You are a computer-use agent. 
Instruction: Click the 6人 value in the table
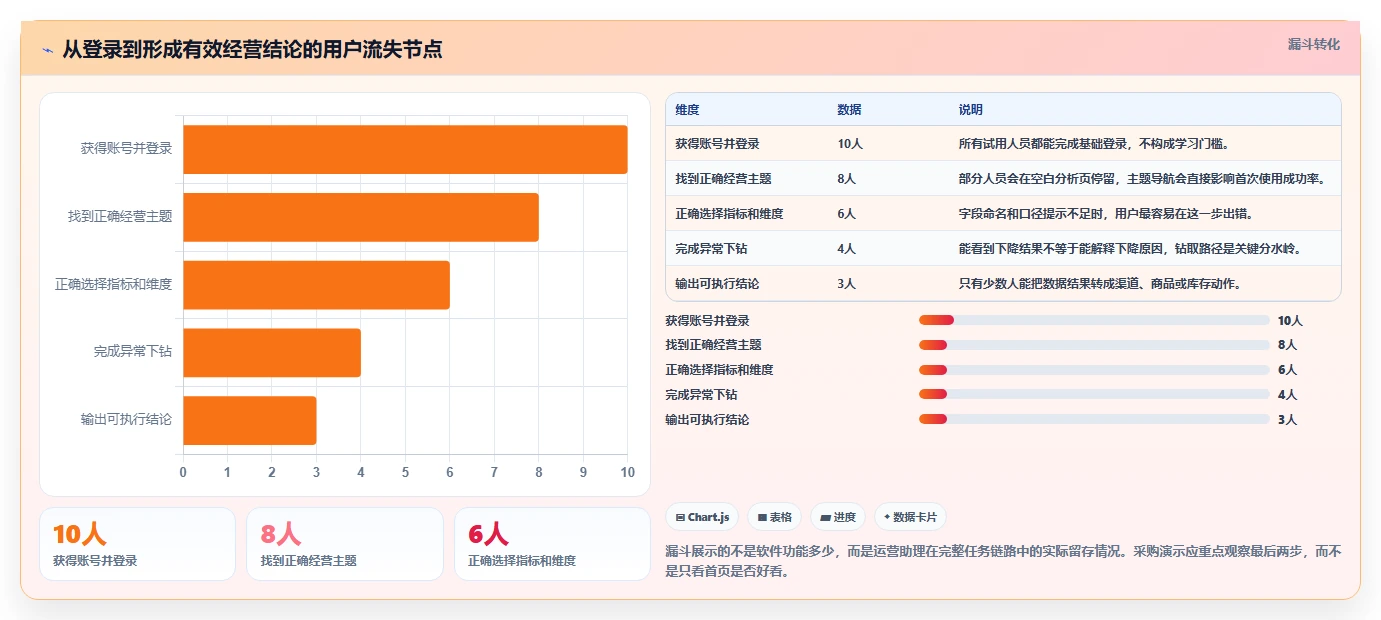[x=847, y=214]
